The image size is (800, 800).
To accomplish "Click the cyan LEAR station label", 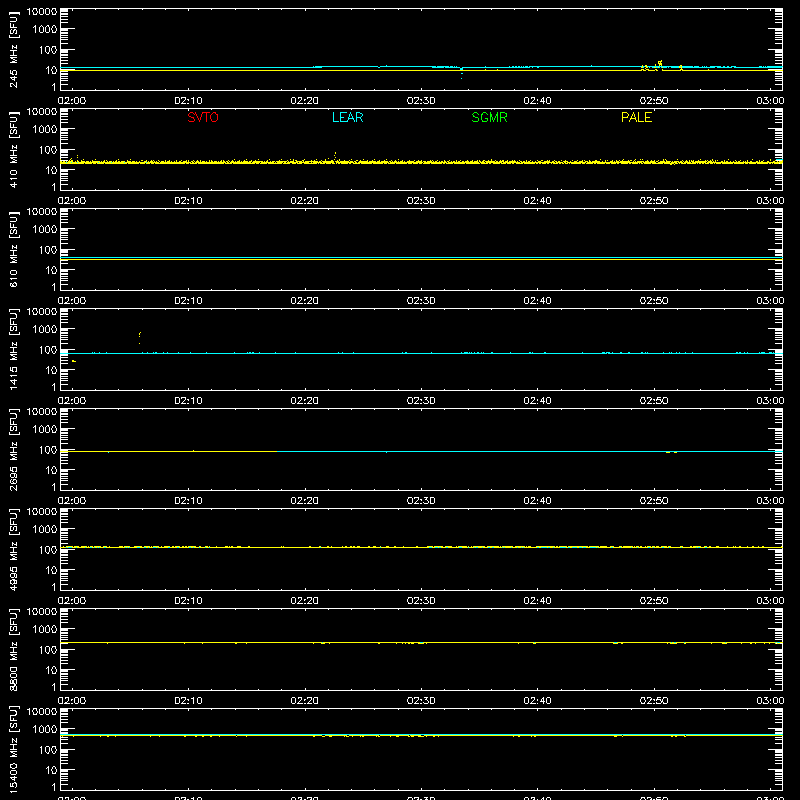I will 347,117.
